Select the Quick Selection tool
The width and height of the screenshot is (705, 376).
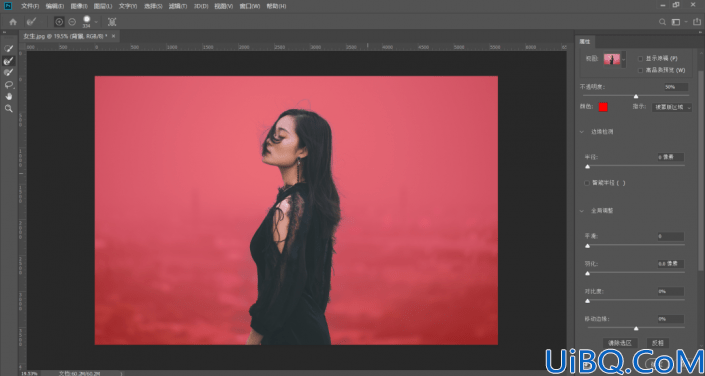(9, 49)
